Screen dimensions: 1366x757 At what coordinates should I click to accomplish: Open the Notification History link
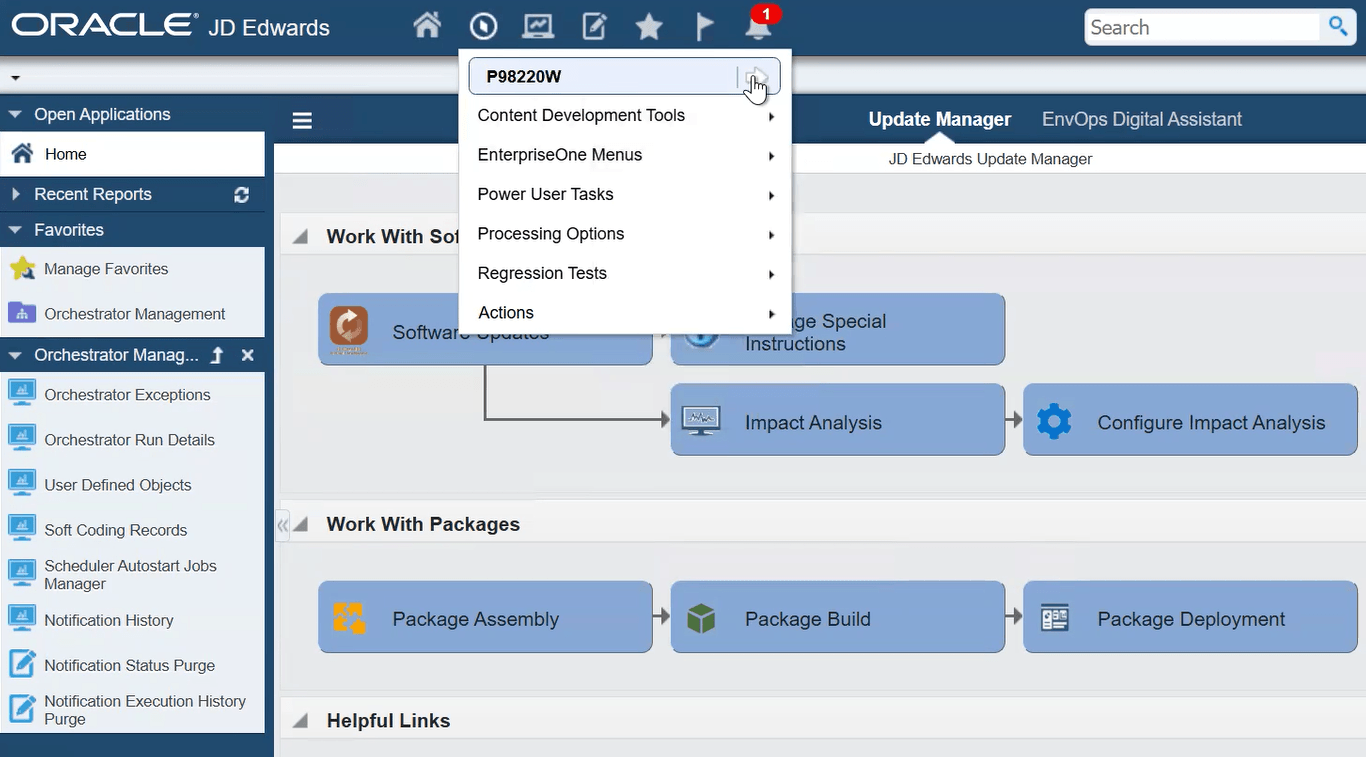coord(109,620)
